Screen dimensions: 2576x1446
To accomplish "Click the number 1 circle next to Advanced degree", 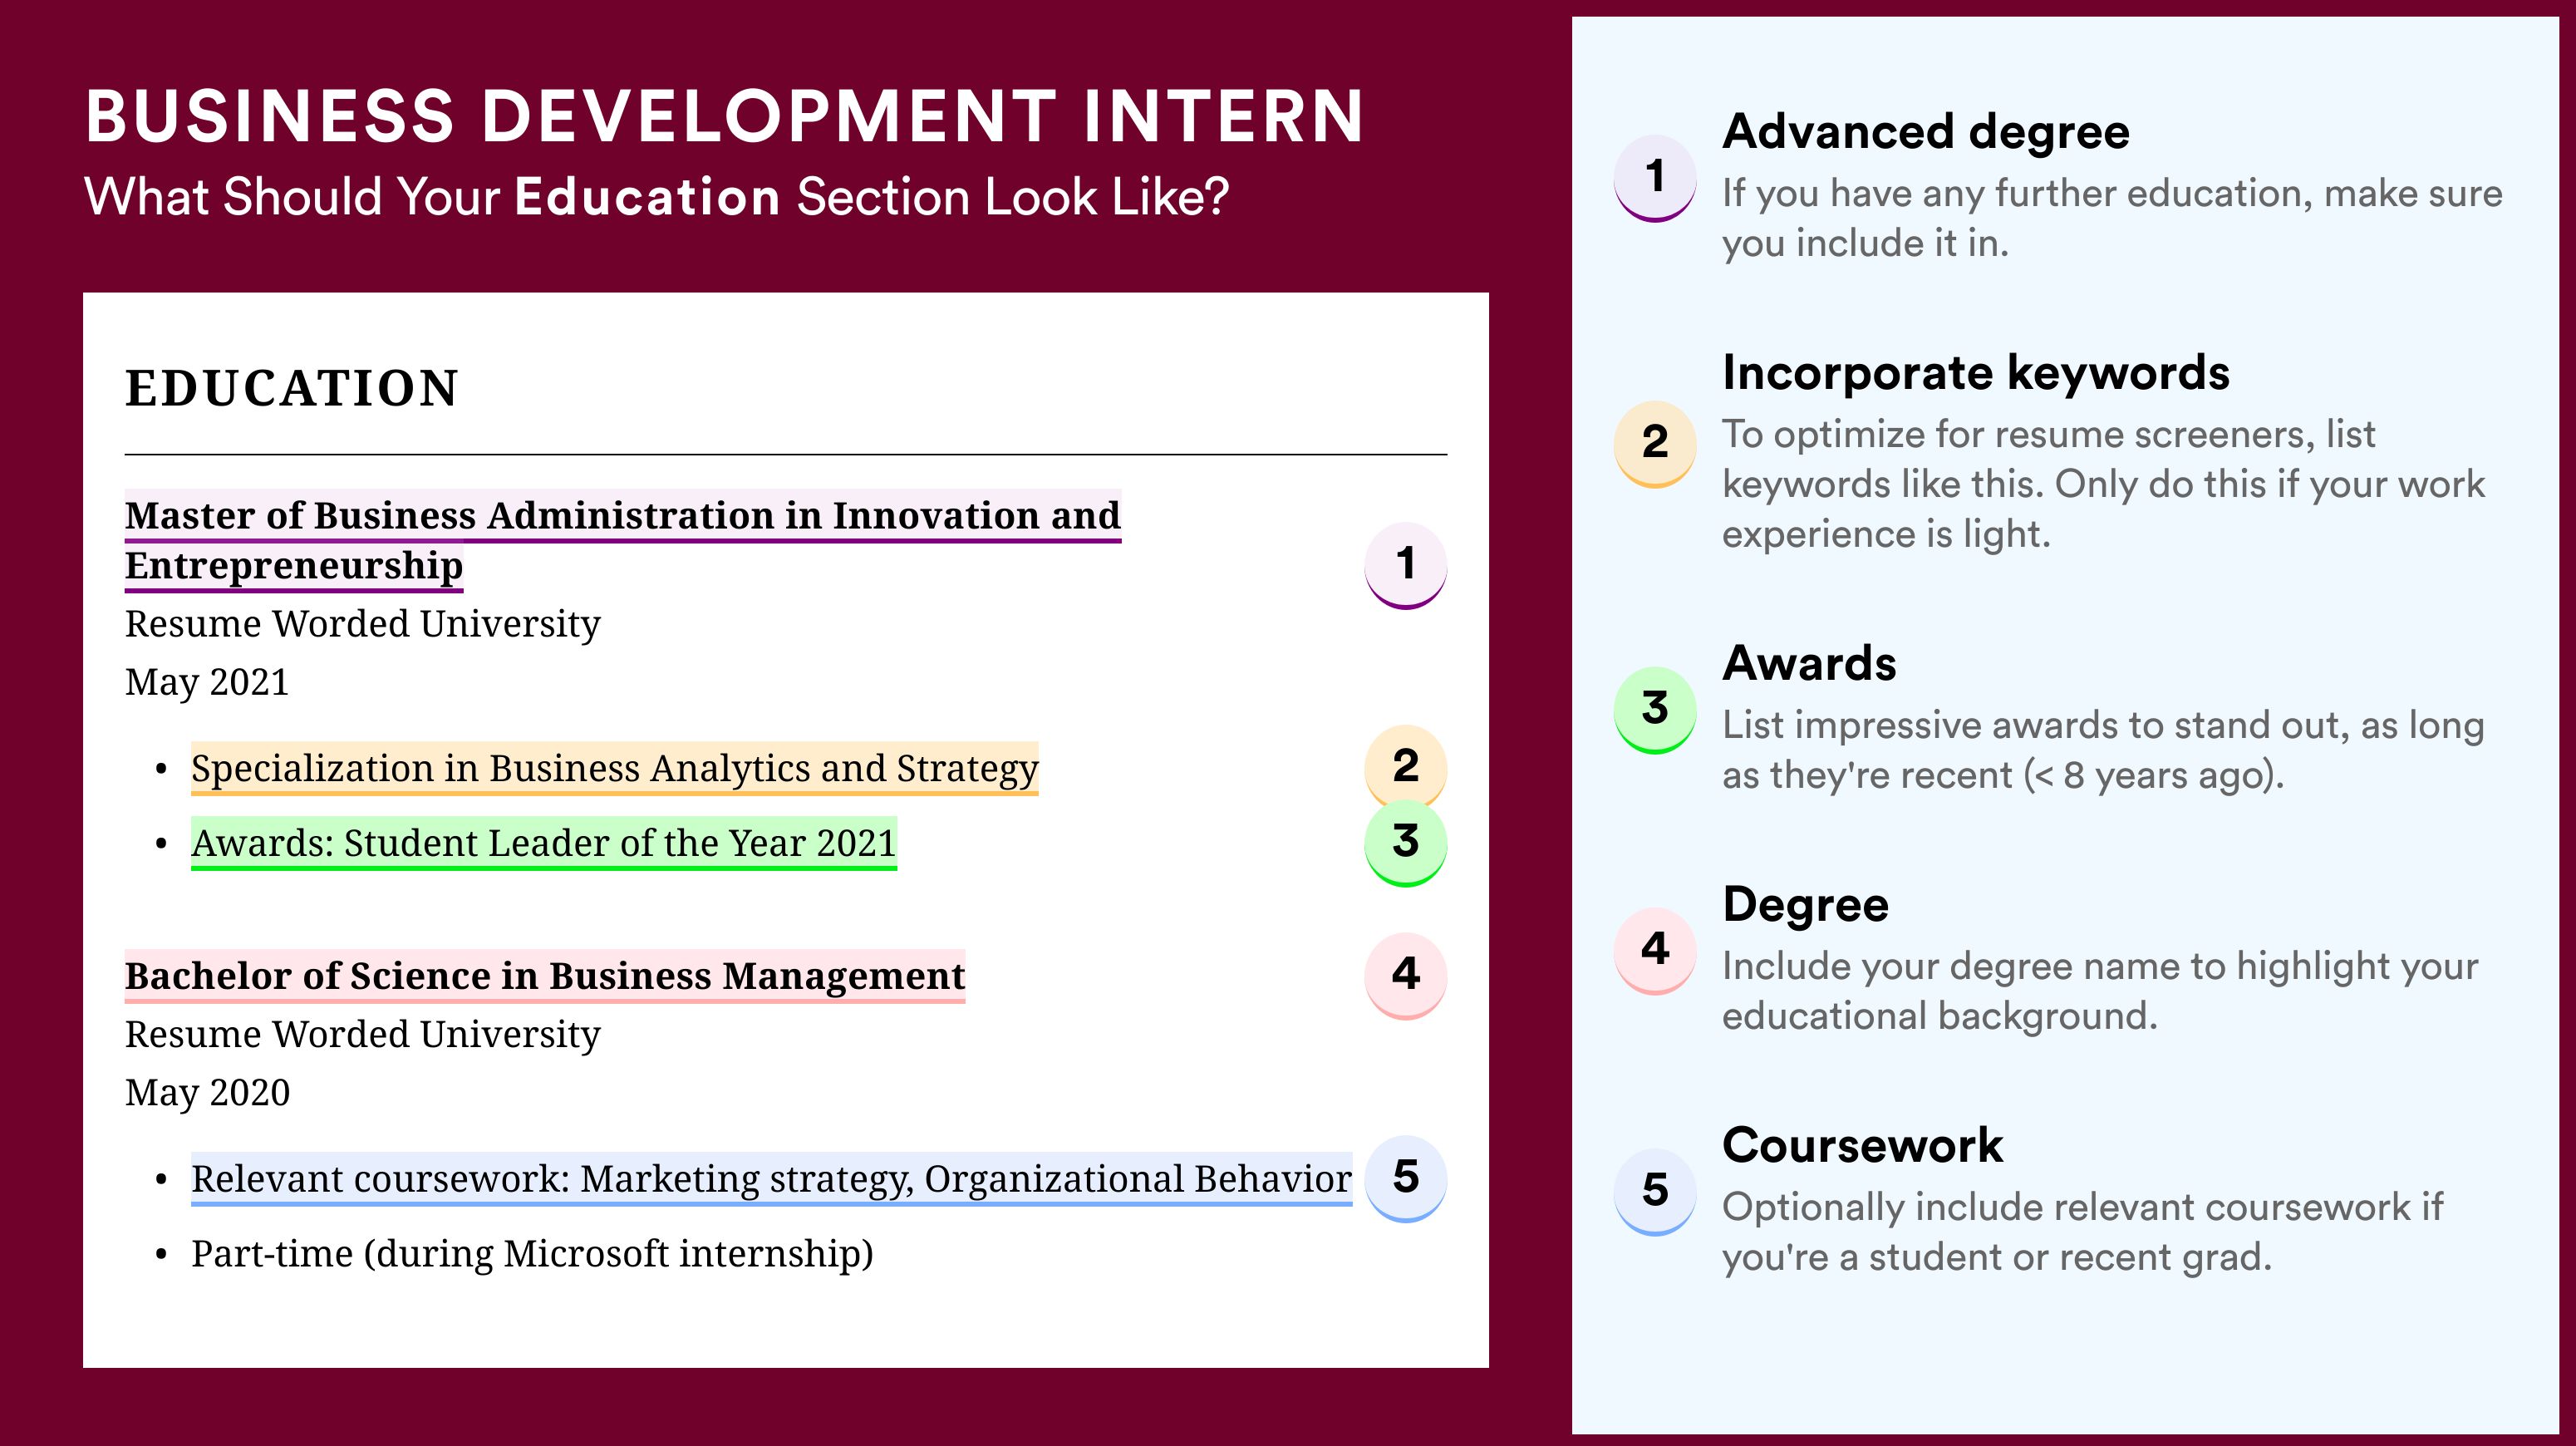I will tap(1655, 178).
